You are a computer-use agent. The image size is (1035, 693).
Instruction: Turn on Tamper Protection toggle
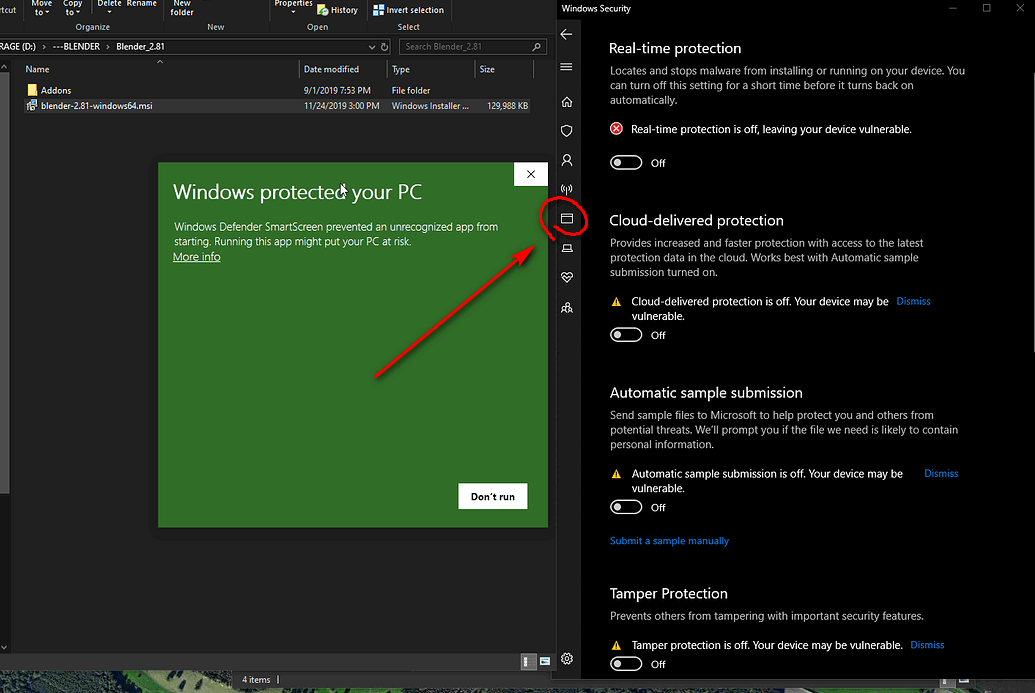coord(626,663)
